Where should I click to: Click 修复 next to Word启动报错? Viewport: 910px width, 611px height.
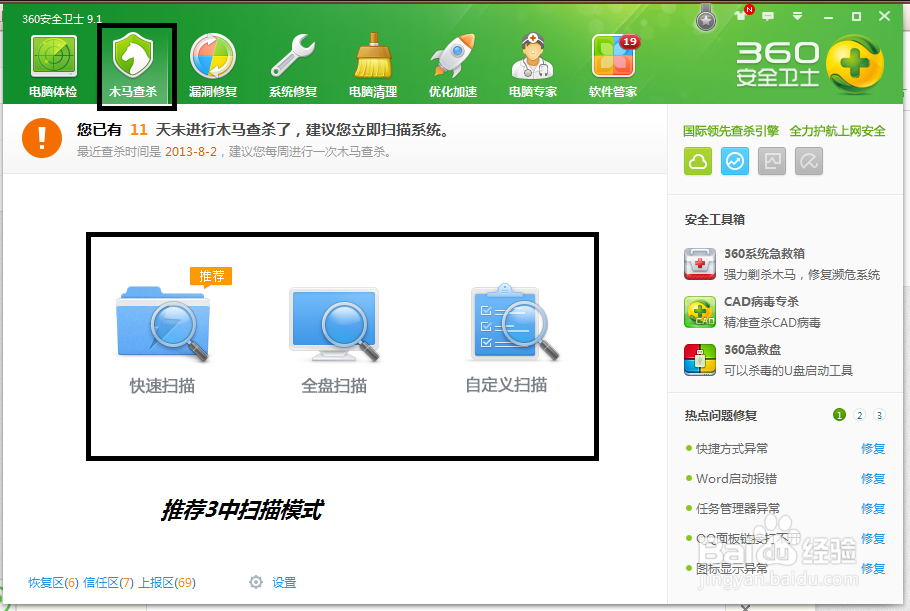click(x=873, y=479)
